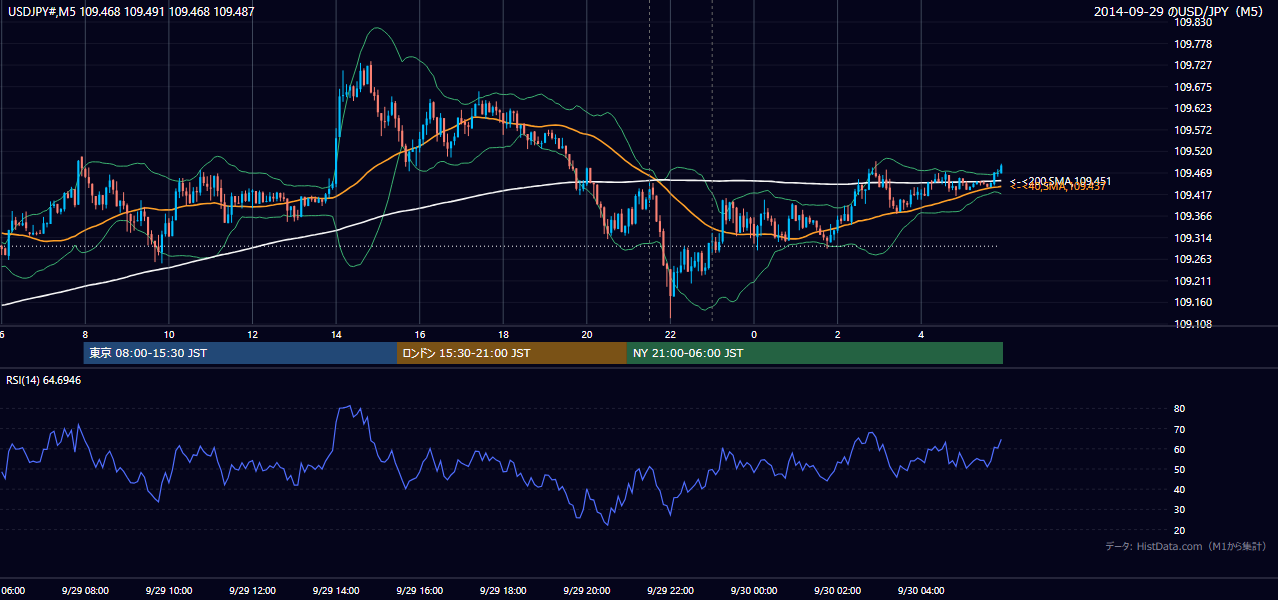Screen dimensions: 1278x600
Task: Click the 9/29 20:00 time label
Action: click(x=586, y=591)
